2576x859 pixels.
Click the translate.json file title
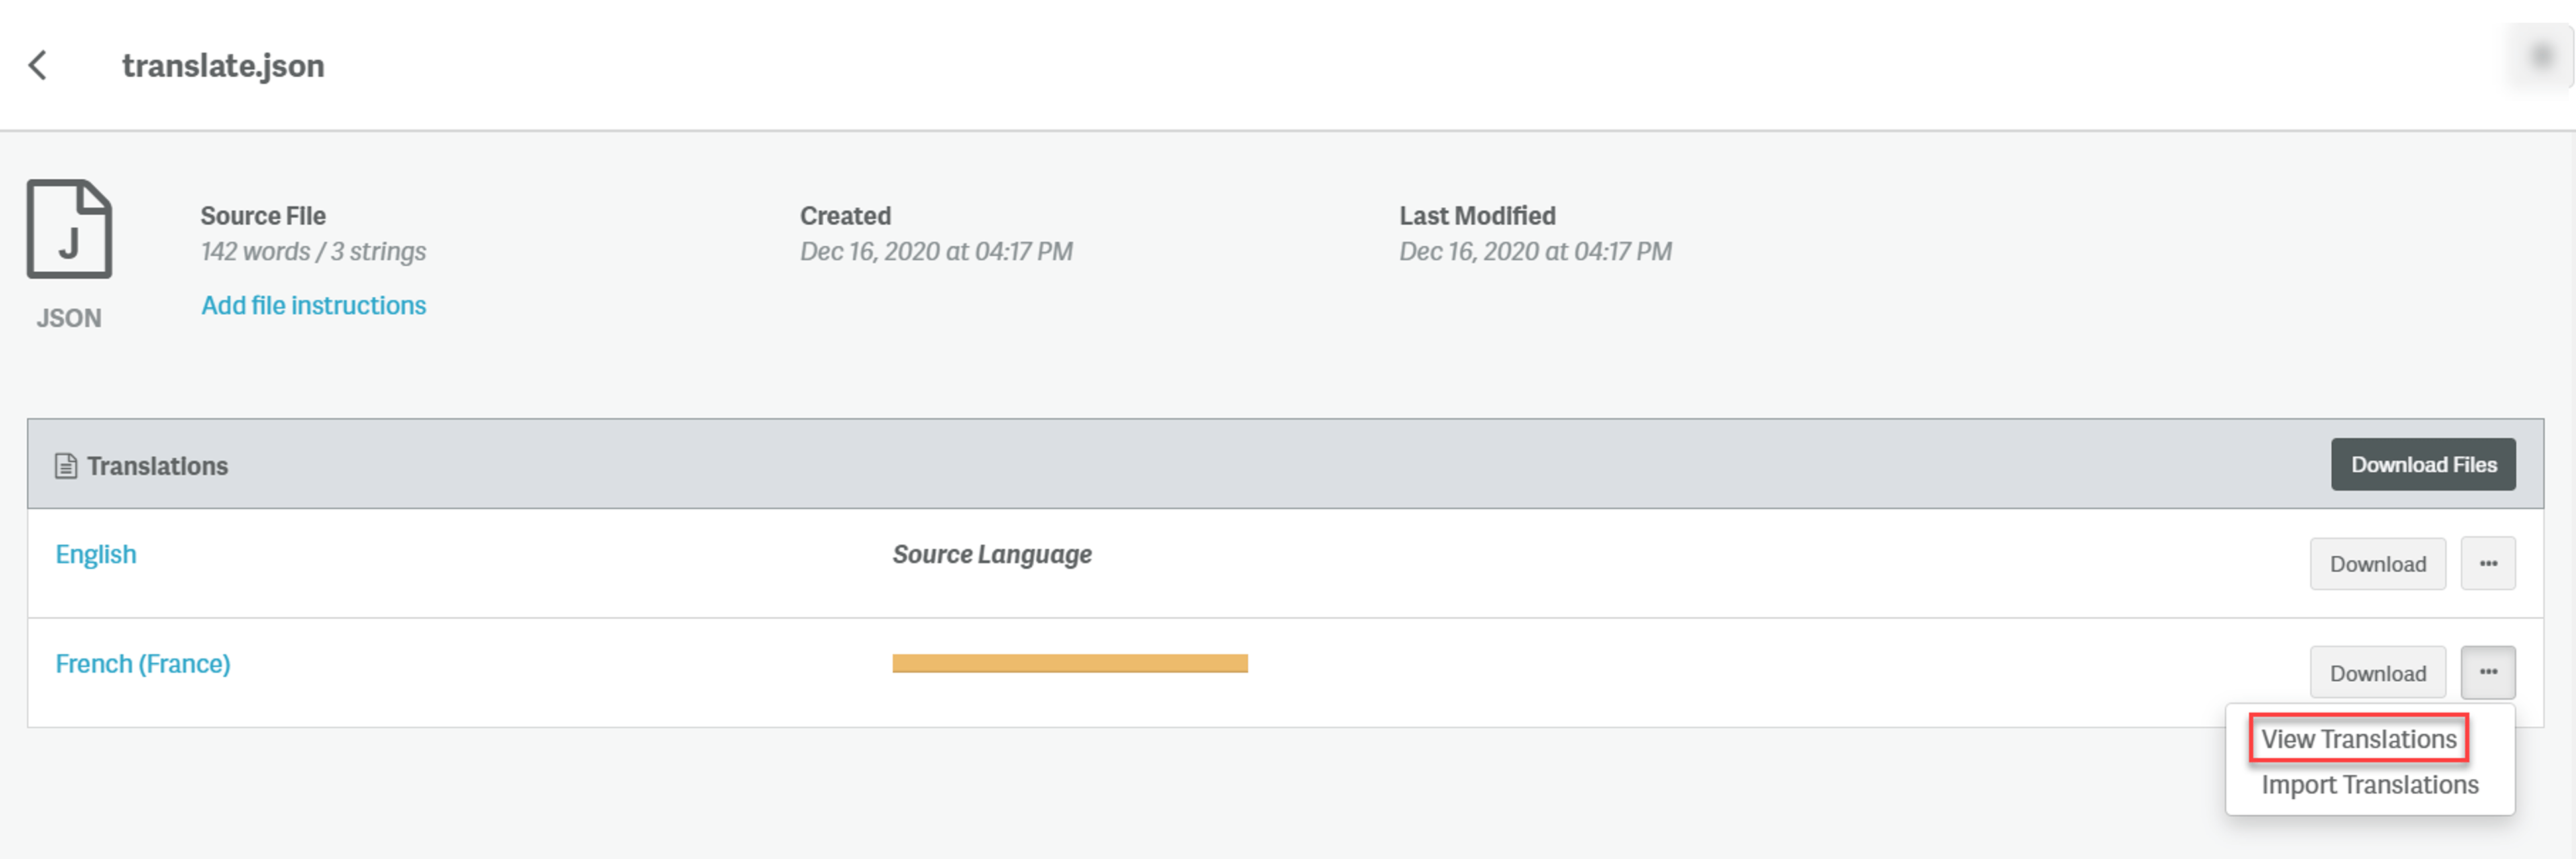[223, 65]
